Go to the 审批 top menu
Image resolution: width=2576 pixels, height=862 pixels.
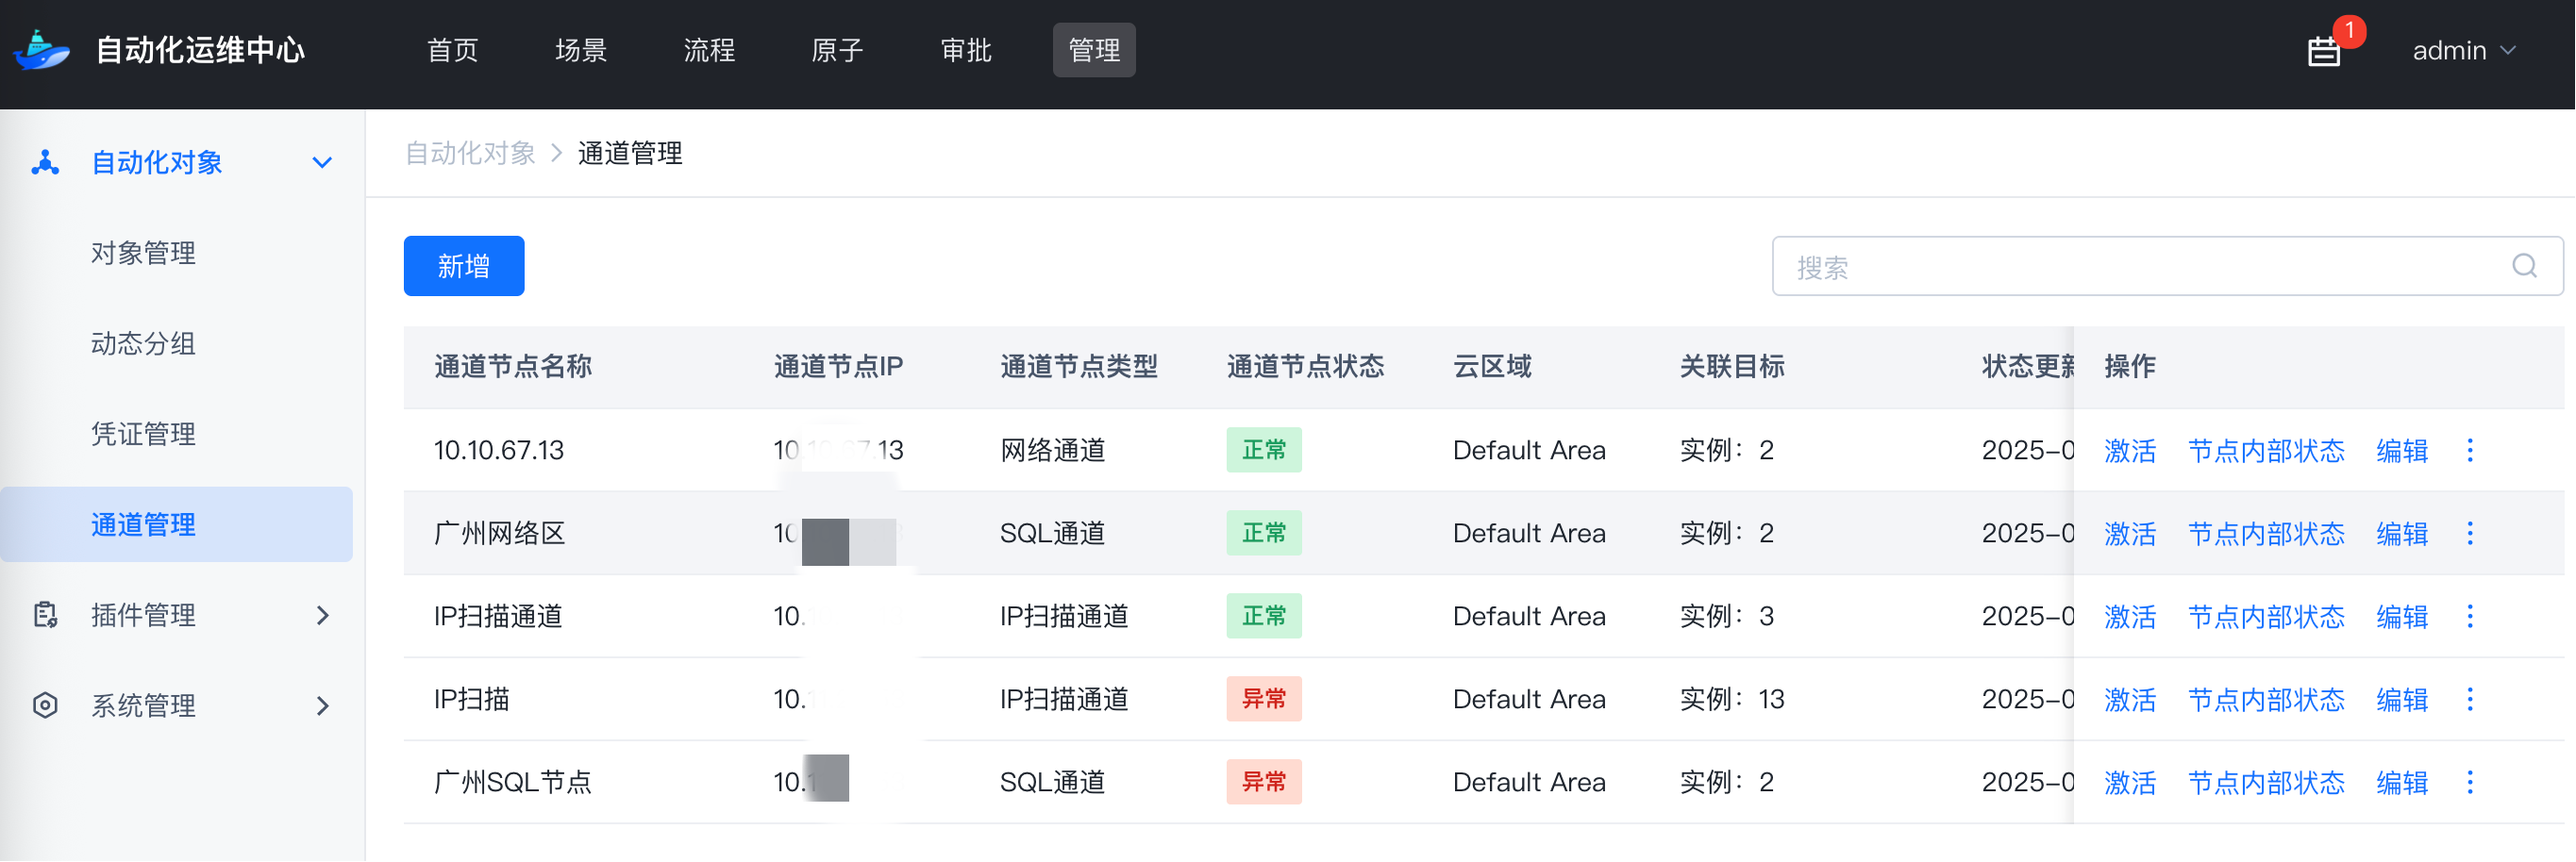(966, 50)
